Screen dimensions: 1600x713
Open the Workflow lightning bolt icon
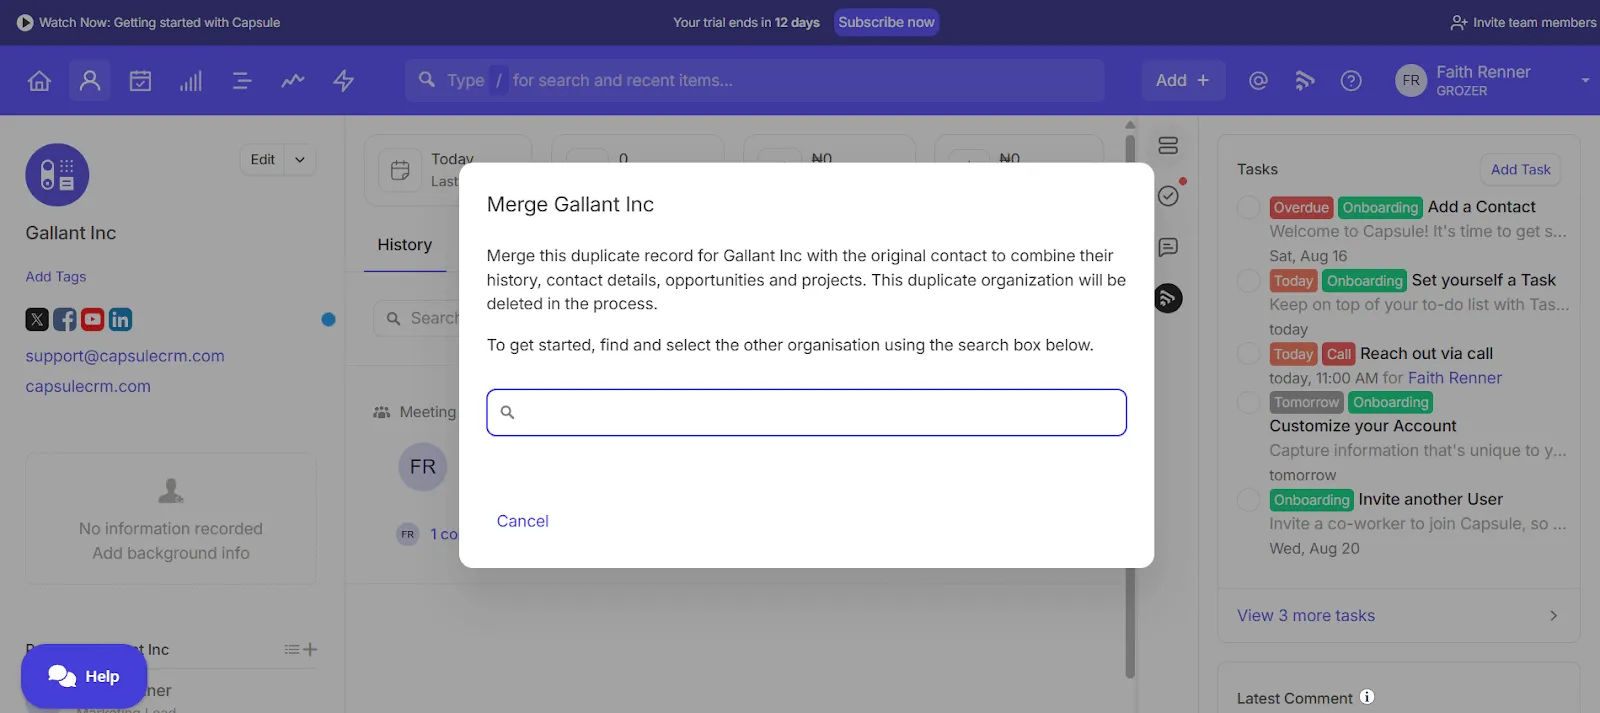pos(344,81)
